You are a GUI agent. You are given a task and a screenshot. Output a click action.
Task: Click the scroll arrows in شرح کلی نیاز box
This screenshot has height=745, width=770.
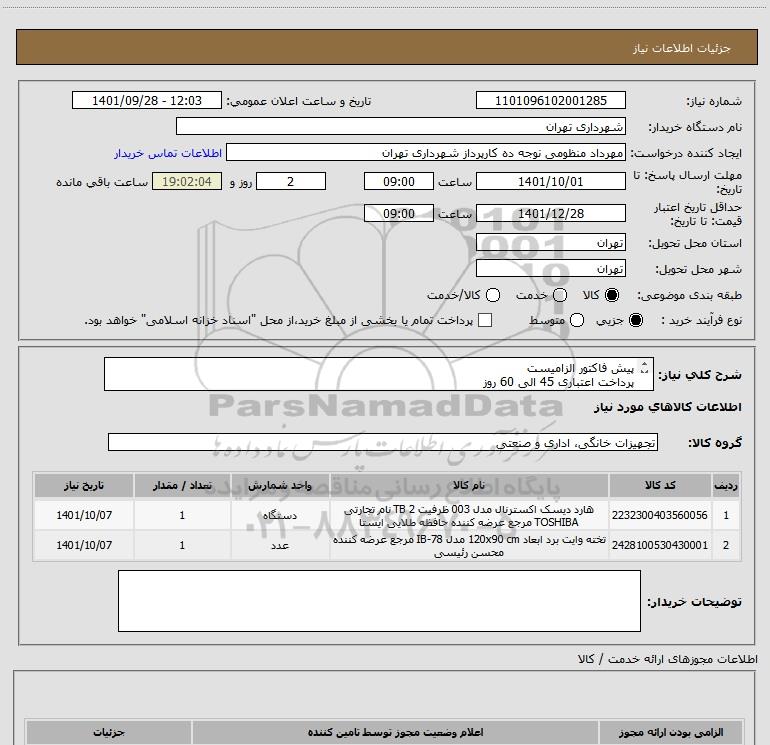tap(644, 367)
